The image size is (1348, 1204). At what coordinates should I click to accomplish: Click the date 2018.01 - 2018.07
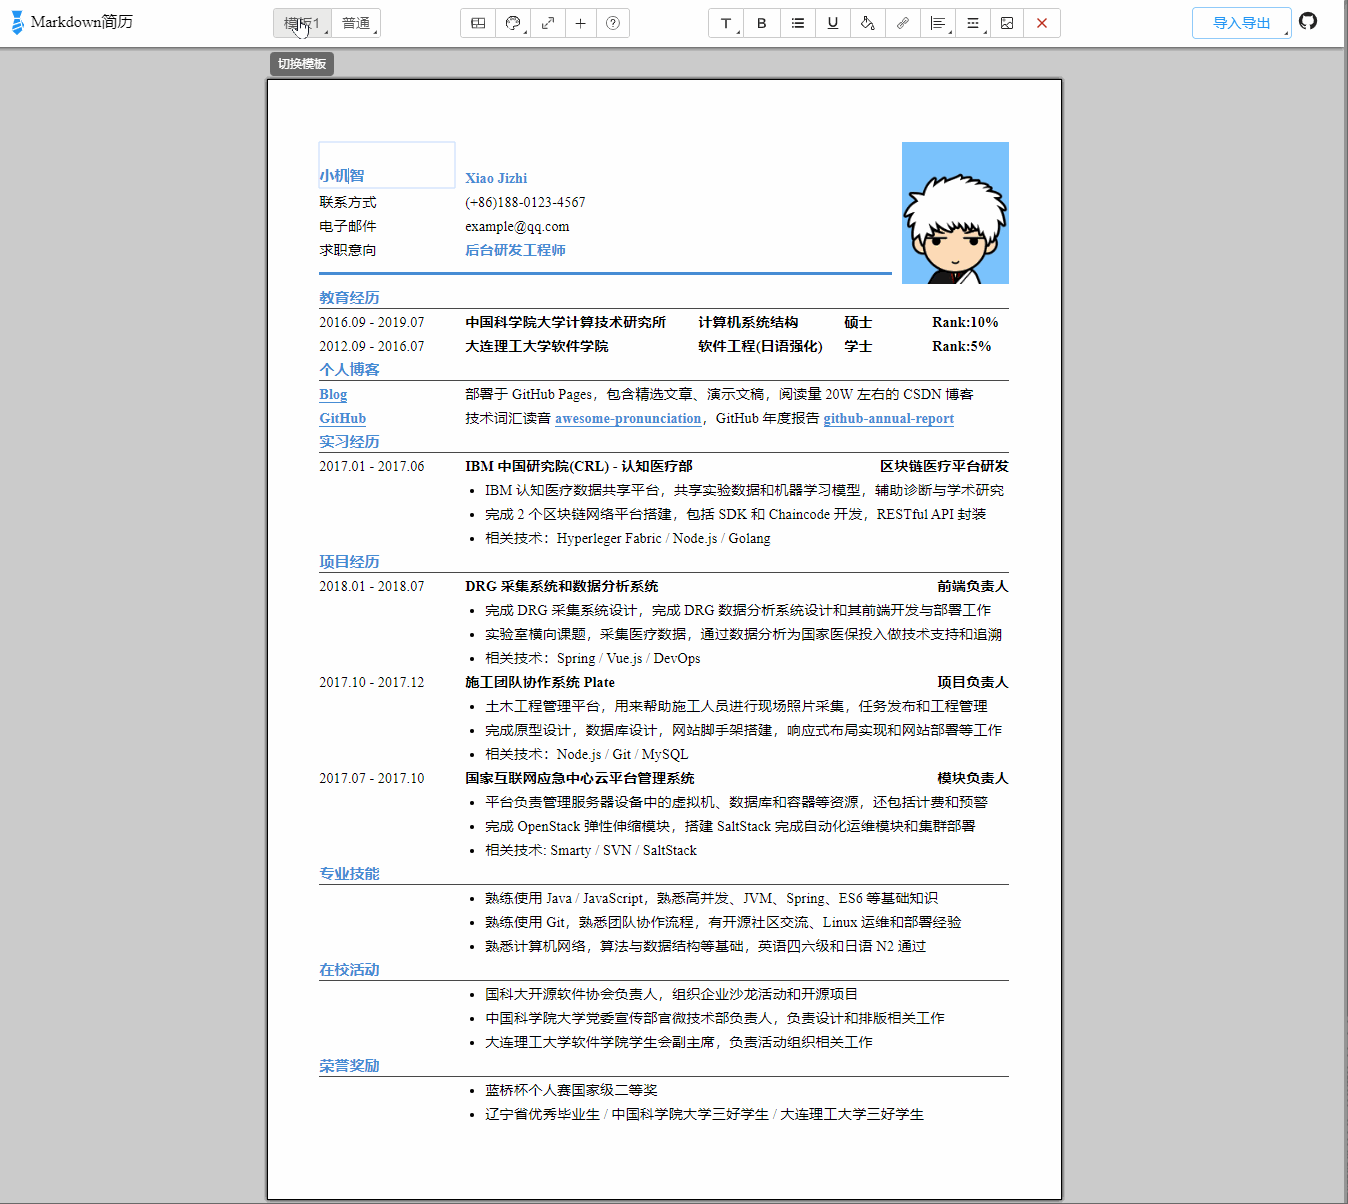(371, 586)
